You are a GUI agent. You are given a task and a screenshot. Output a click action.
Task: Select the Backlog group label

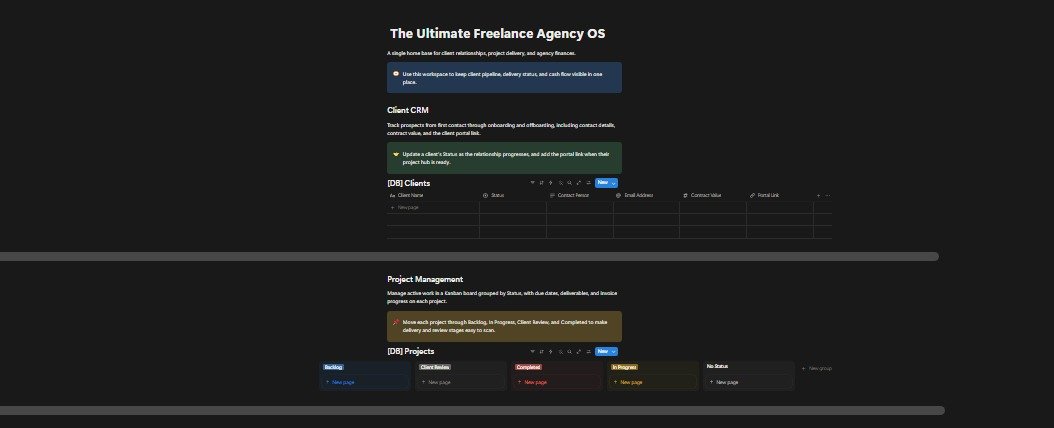333,368
